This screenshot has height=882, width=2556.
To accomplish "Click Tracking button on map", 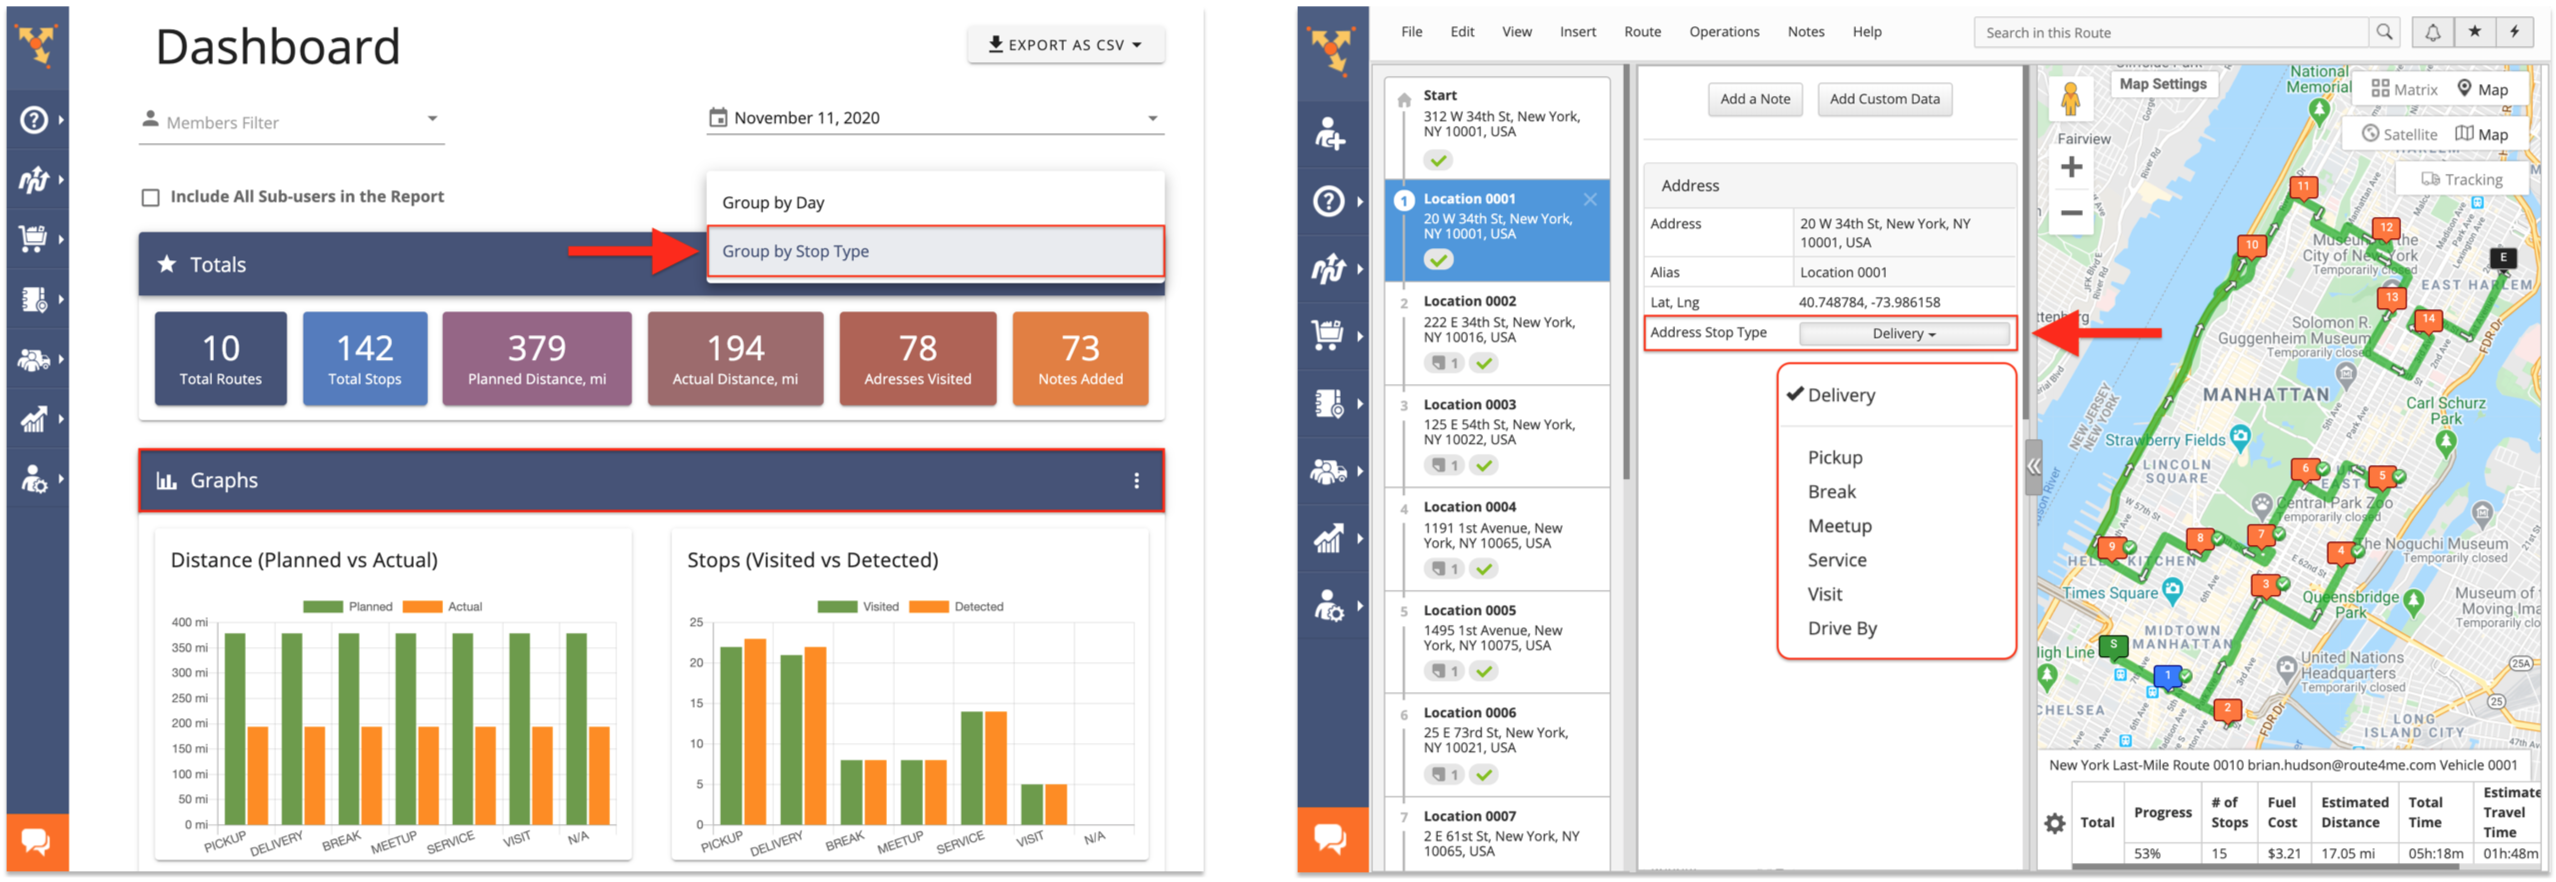I will [2461, 179].
